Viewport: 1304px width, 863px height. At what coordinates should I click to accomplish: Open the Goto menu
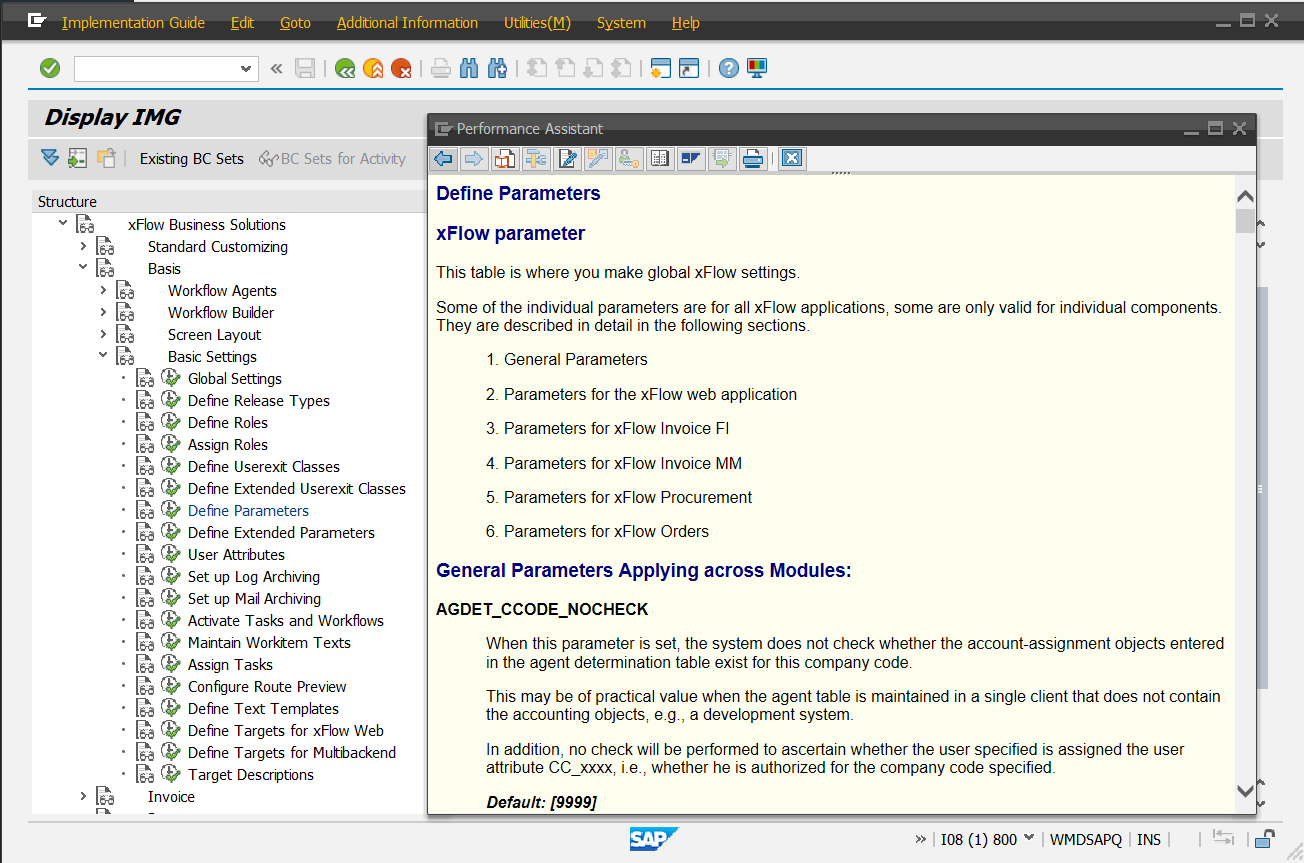click(x=295, y=23)
